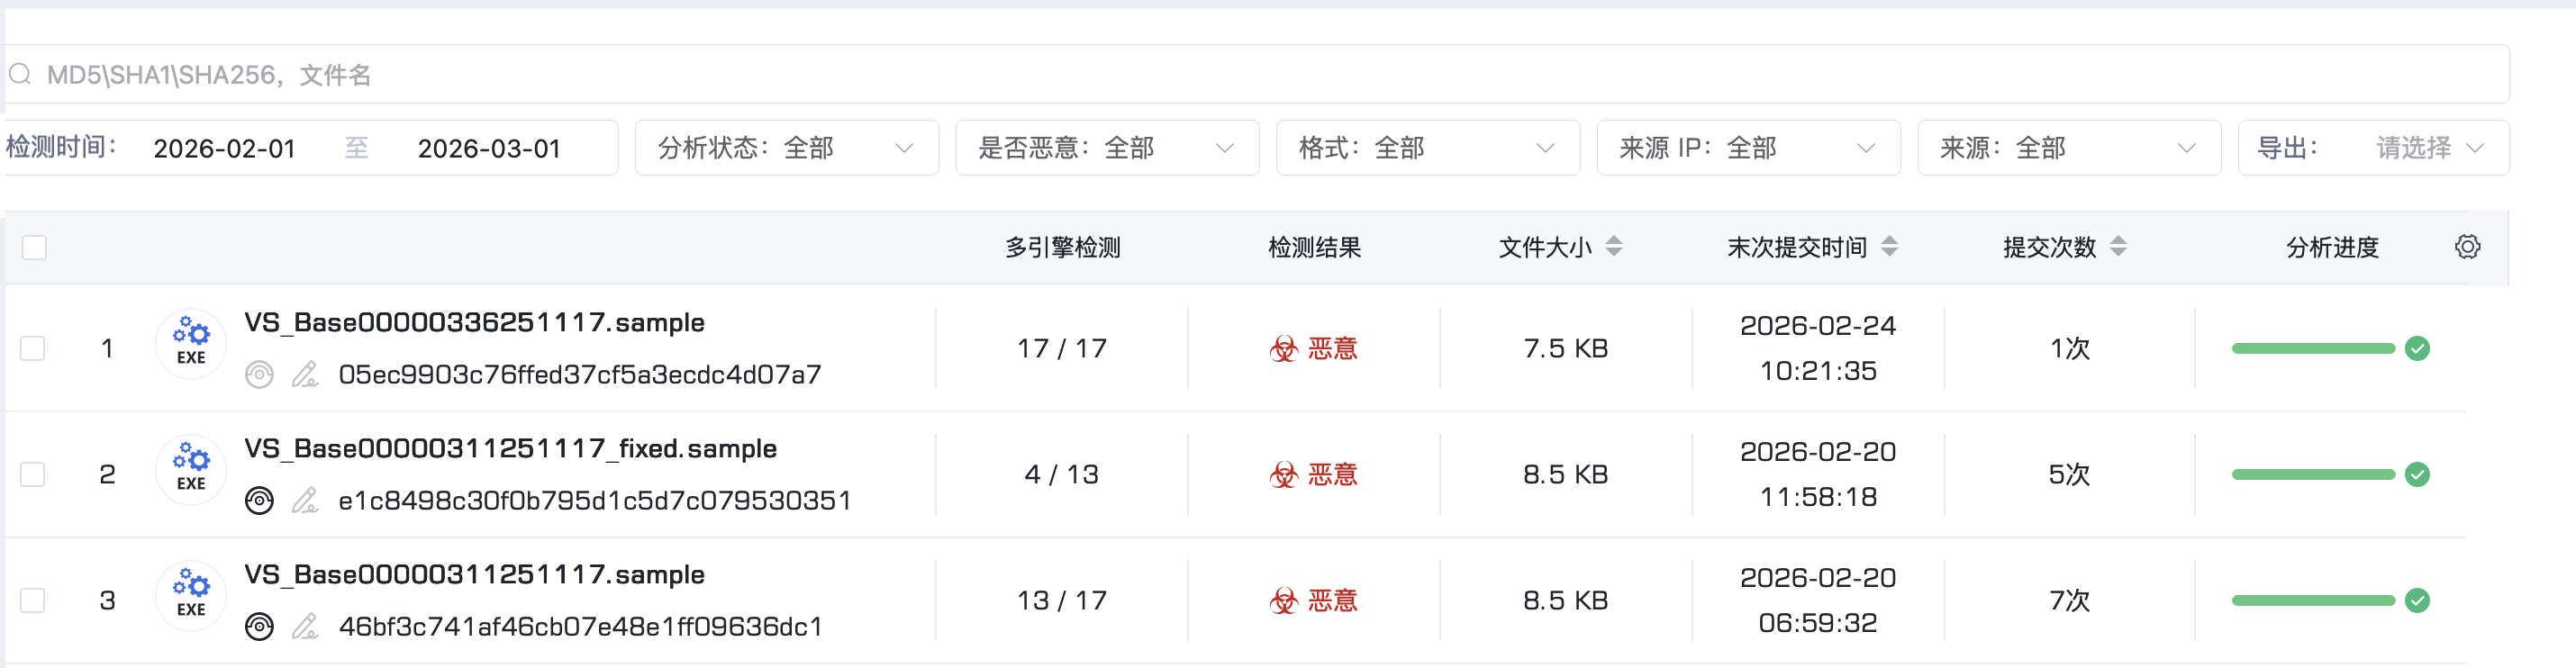Click the search magnifier icon
This screenshot has width=2576, height=668.
click(20, 75)
